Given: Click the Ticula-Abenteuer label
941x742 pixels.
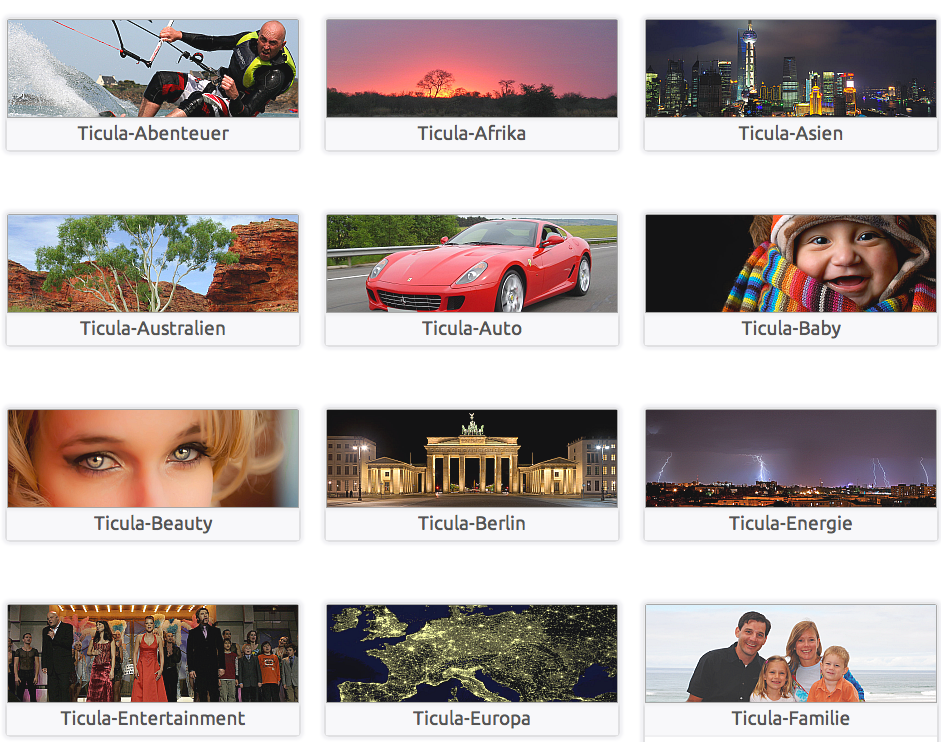Looking at the screenshot, I should click(x=153, y=133).
